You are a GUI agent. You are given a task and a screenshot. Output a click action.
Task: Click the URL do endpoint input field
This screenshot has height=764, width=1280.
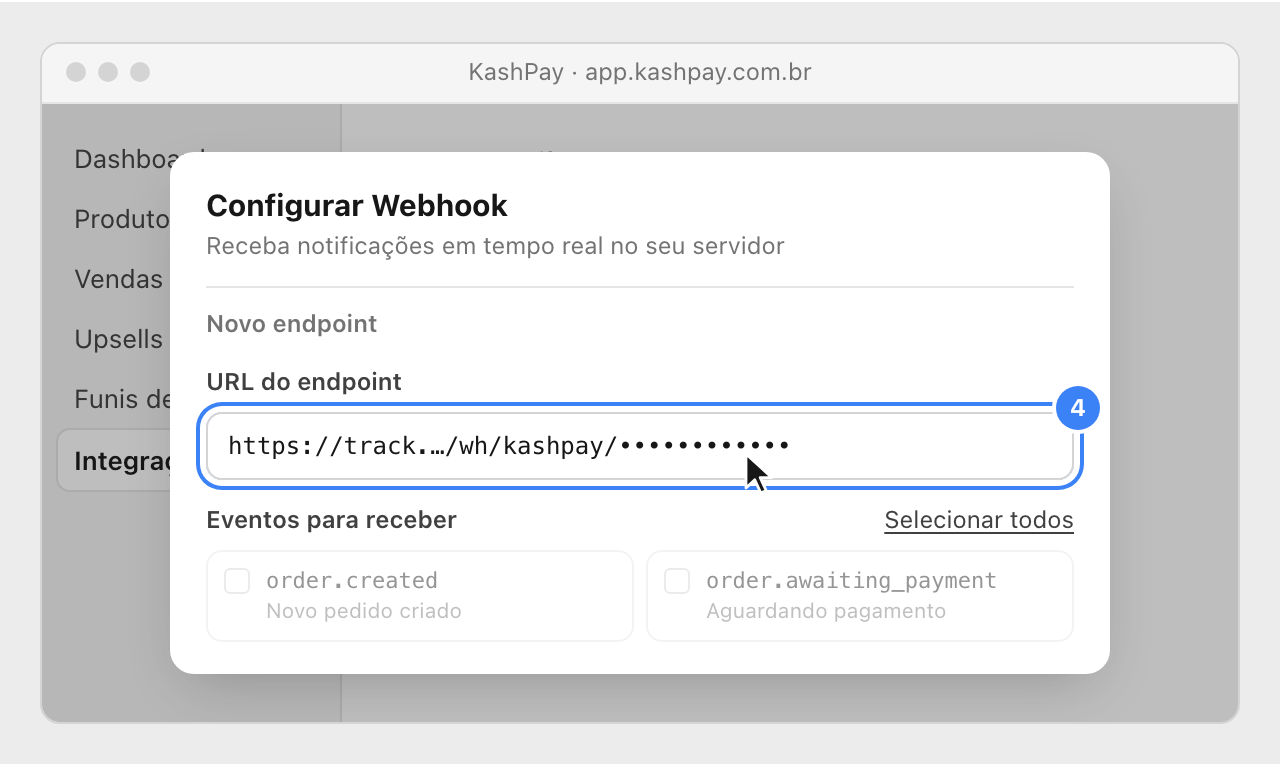(x=640, y=446)
